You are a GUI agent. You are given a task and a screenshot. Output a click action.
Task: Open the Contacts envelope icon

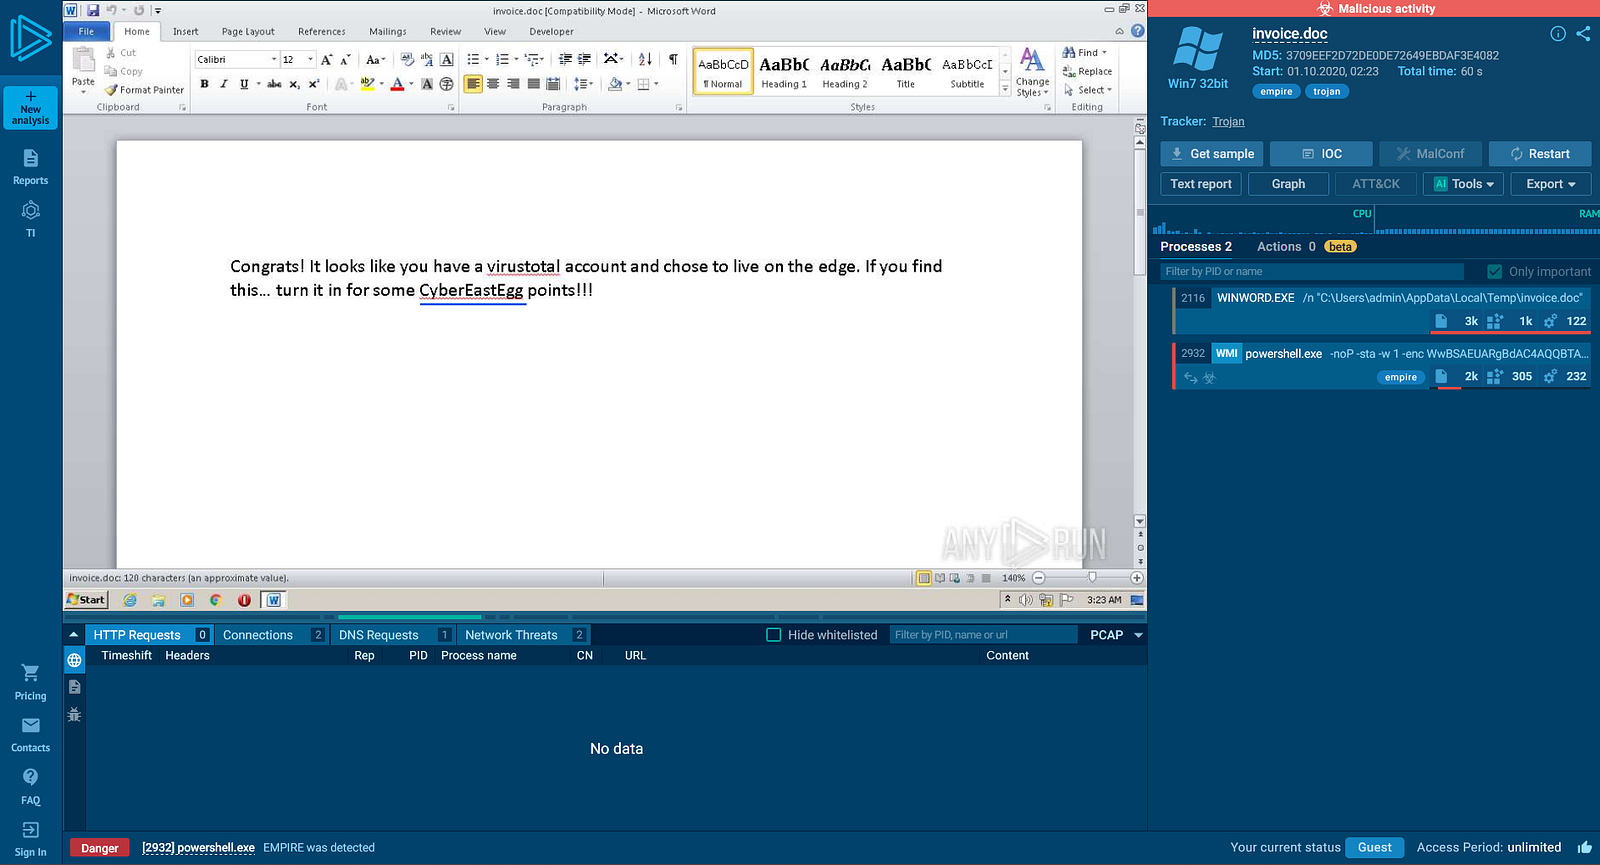(31, 725)
